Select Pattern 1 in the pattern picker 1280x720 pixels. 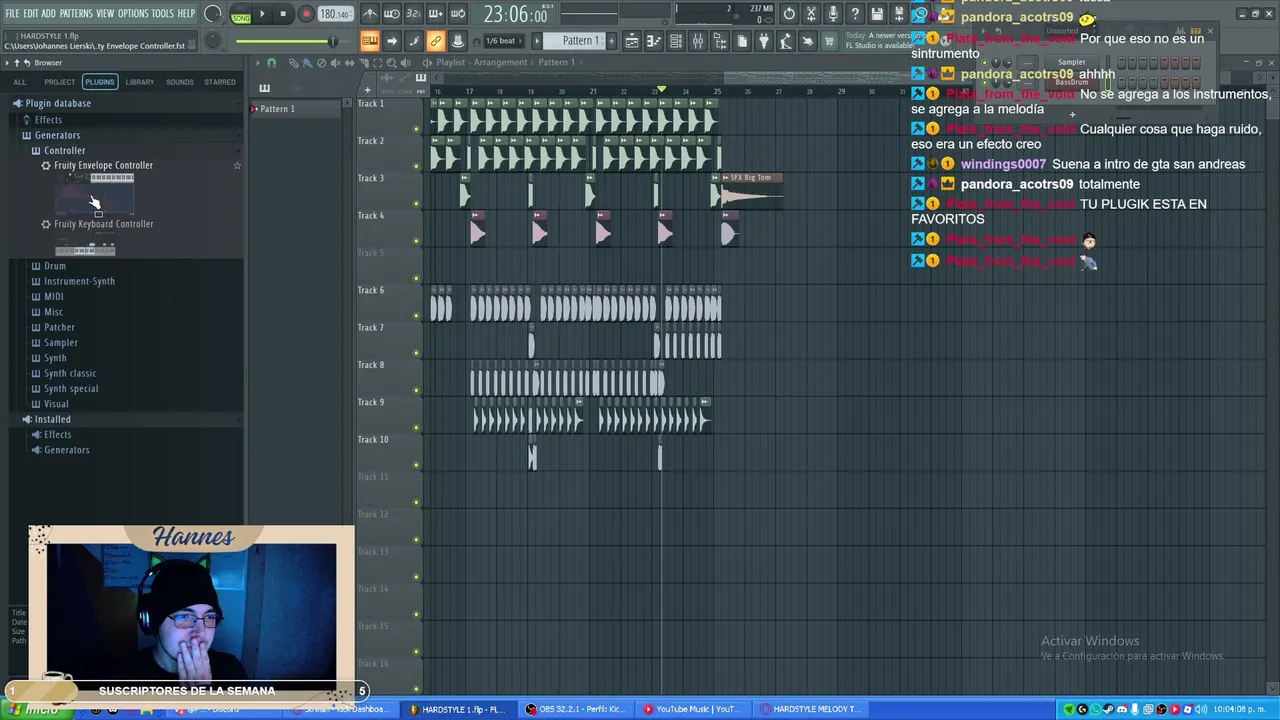click(278, 109)
